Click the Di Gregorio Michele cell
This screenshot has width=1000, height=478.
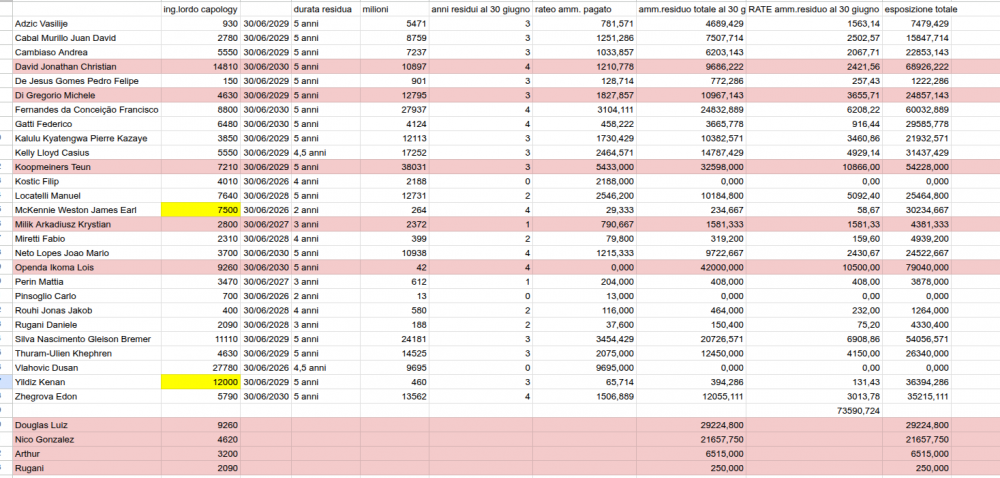[x=87, y=96]
